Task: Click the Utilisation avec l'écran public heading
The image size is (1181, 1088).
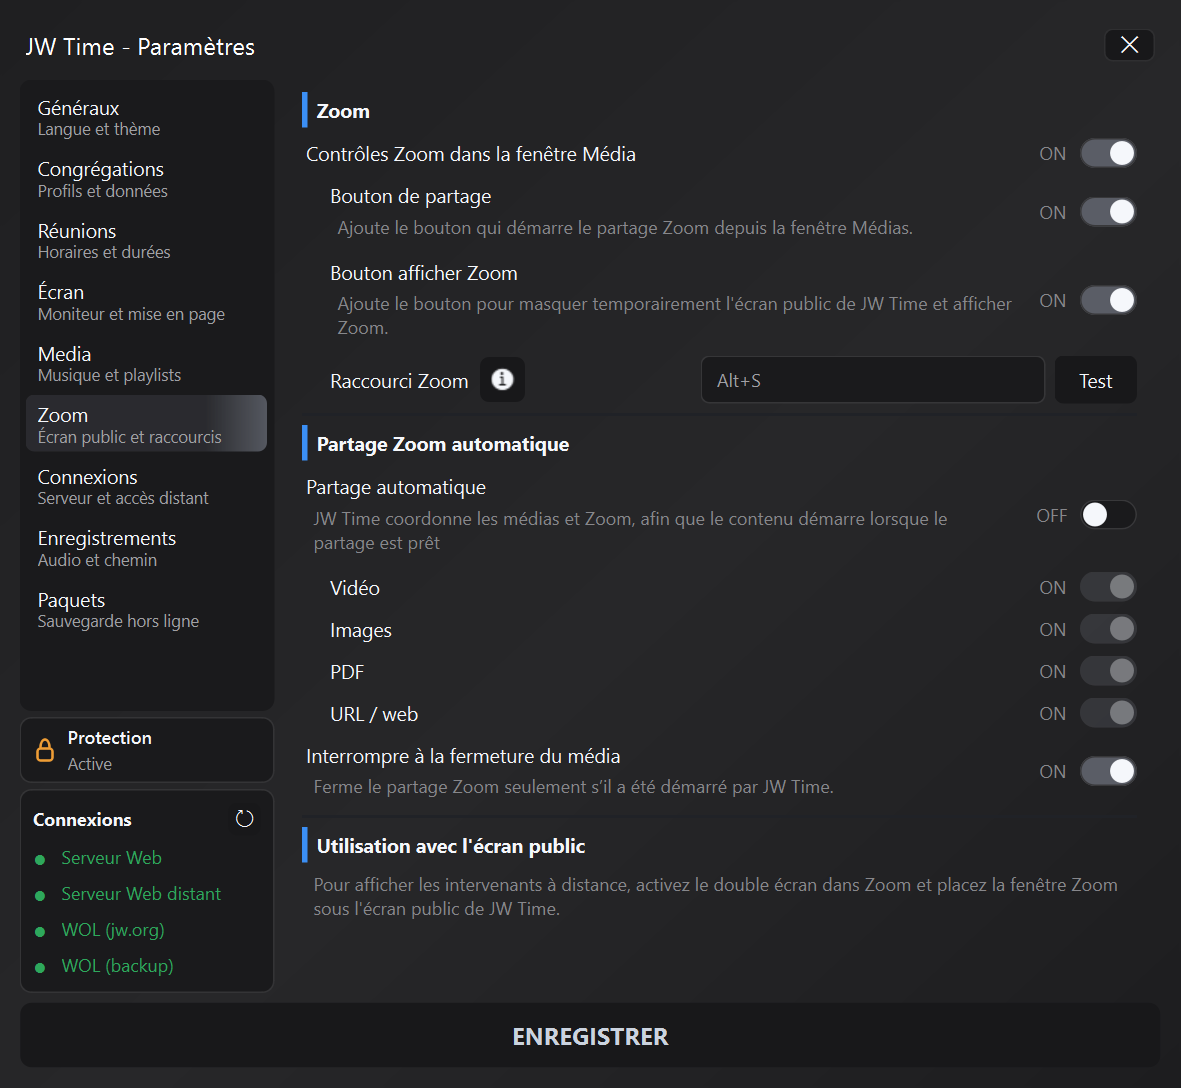Action: click(x=450, y=846)
